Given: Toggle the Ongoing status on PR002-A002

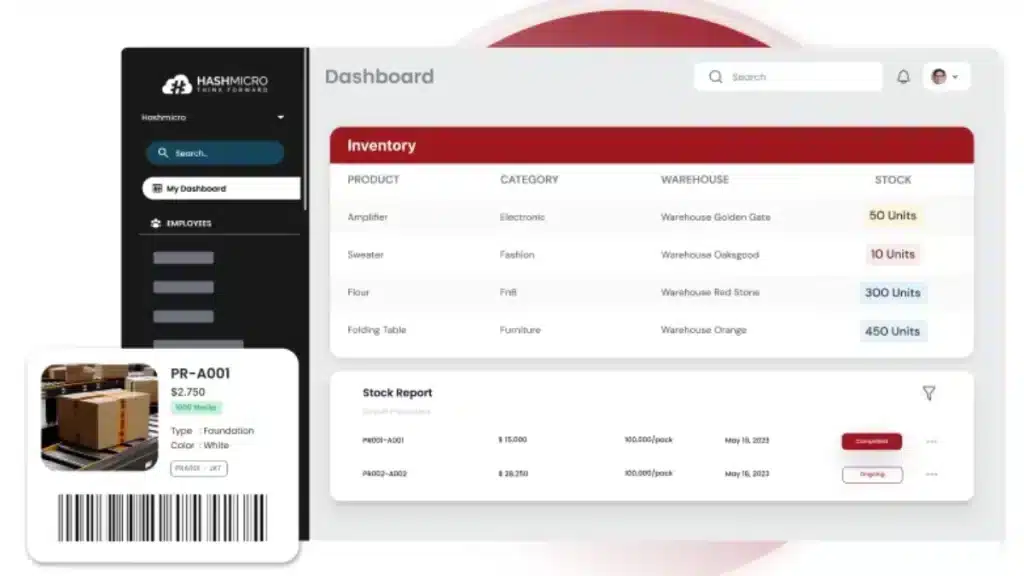Looking at the screenshot, I should pyautogui.click(x=871, y=474).
